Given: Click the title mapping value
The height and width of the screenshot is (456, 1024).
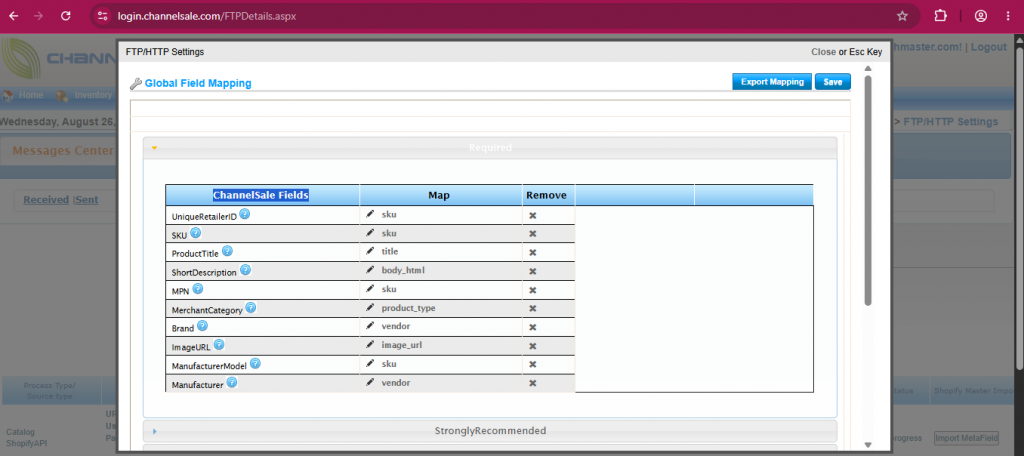Looking at the screenshot, I should 390,251.
